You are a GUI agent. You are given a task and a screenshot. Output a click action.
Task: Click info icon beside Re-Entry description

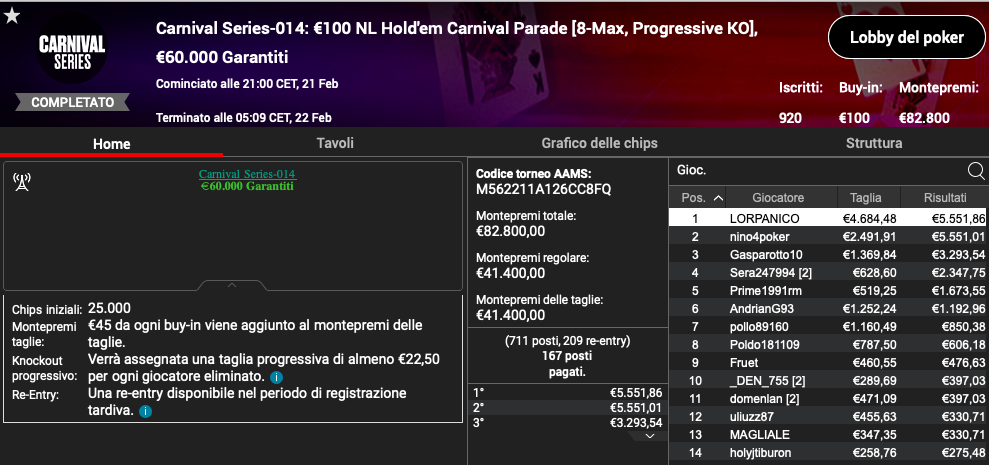coord(145,411)
